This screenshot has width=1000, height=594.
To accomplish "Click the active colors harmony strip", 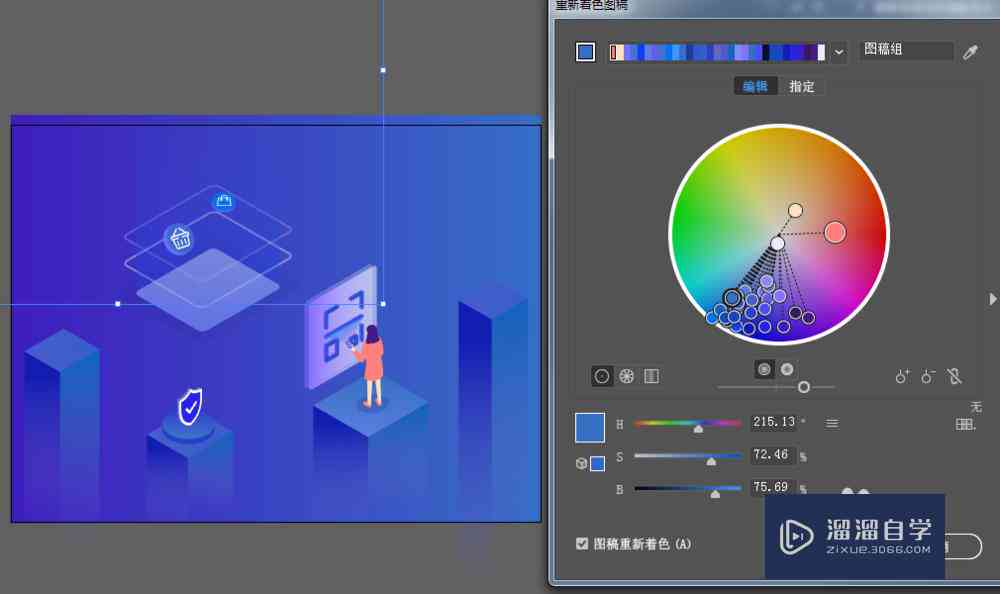I will [717, 52].
